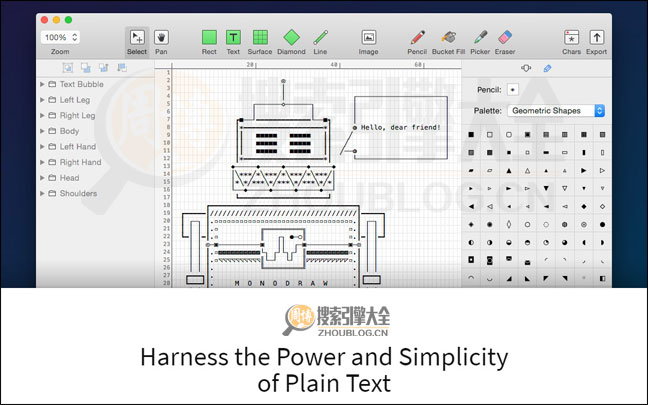Image resolution: width=648 pixels, height=405 pixels.
Task: Pick the large black down-pointing triangle glyph
Action: (546, 188)
